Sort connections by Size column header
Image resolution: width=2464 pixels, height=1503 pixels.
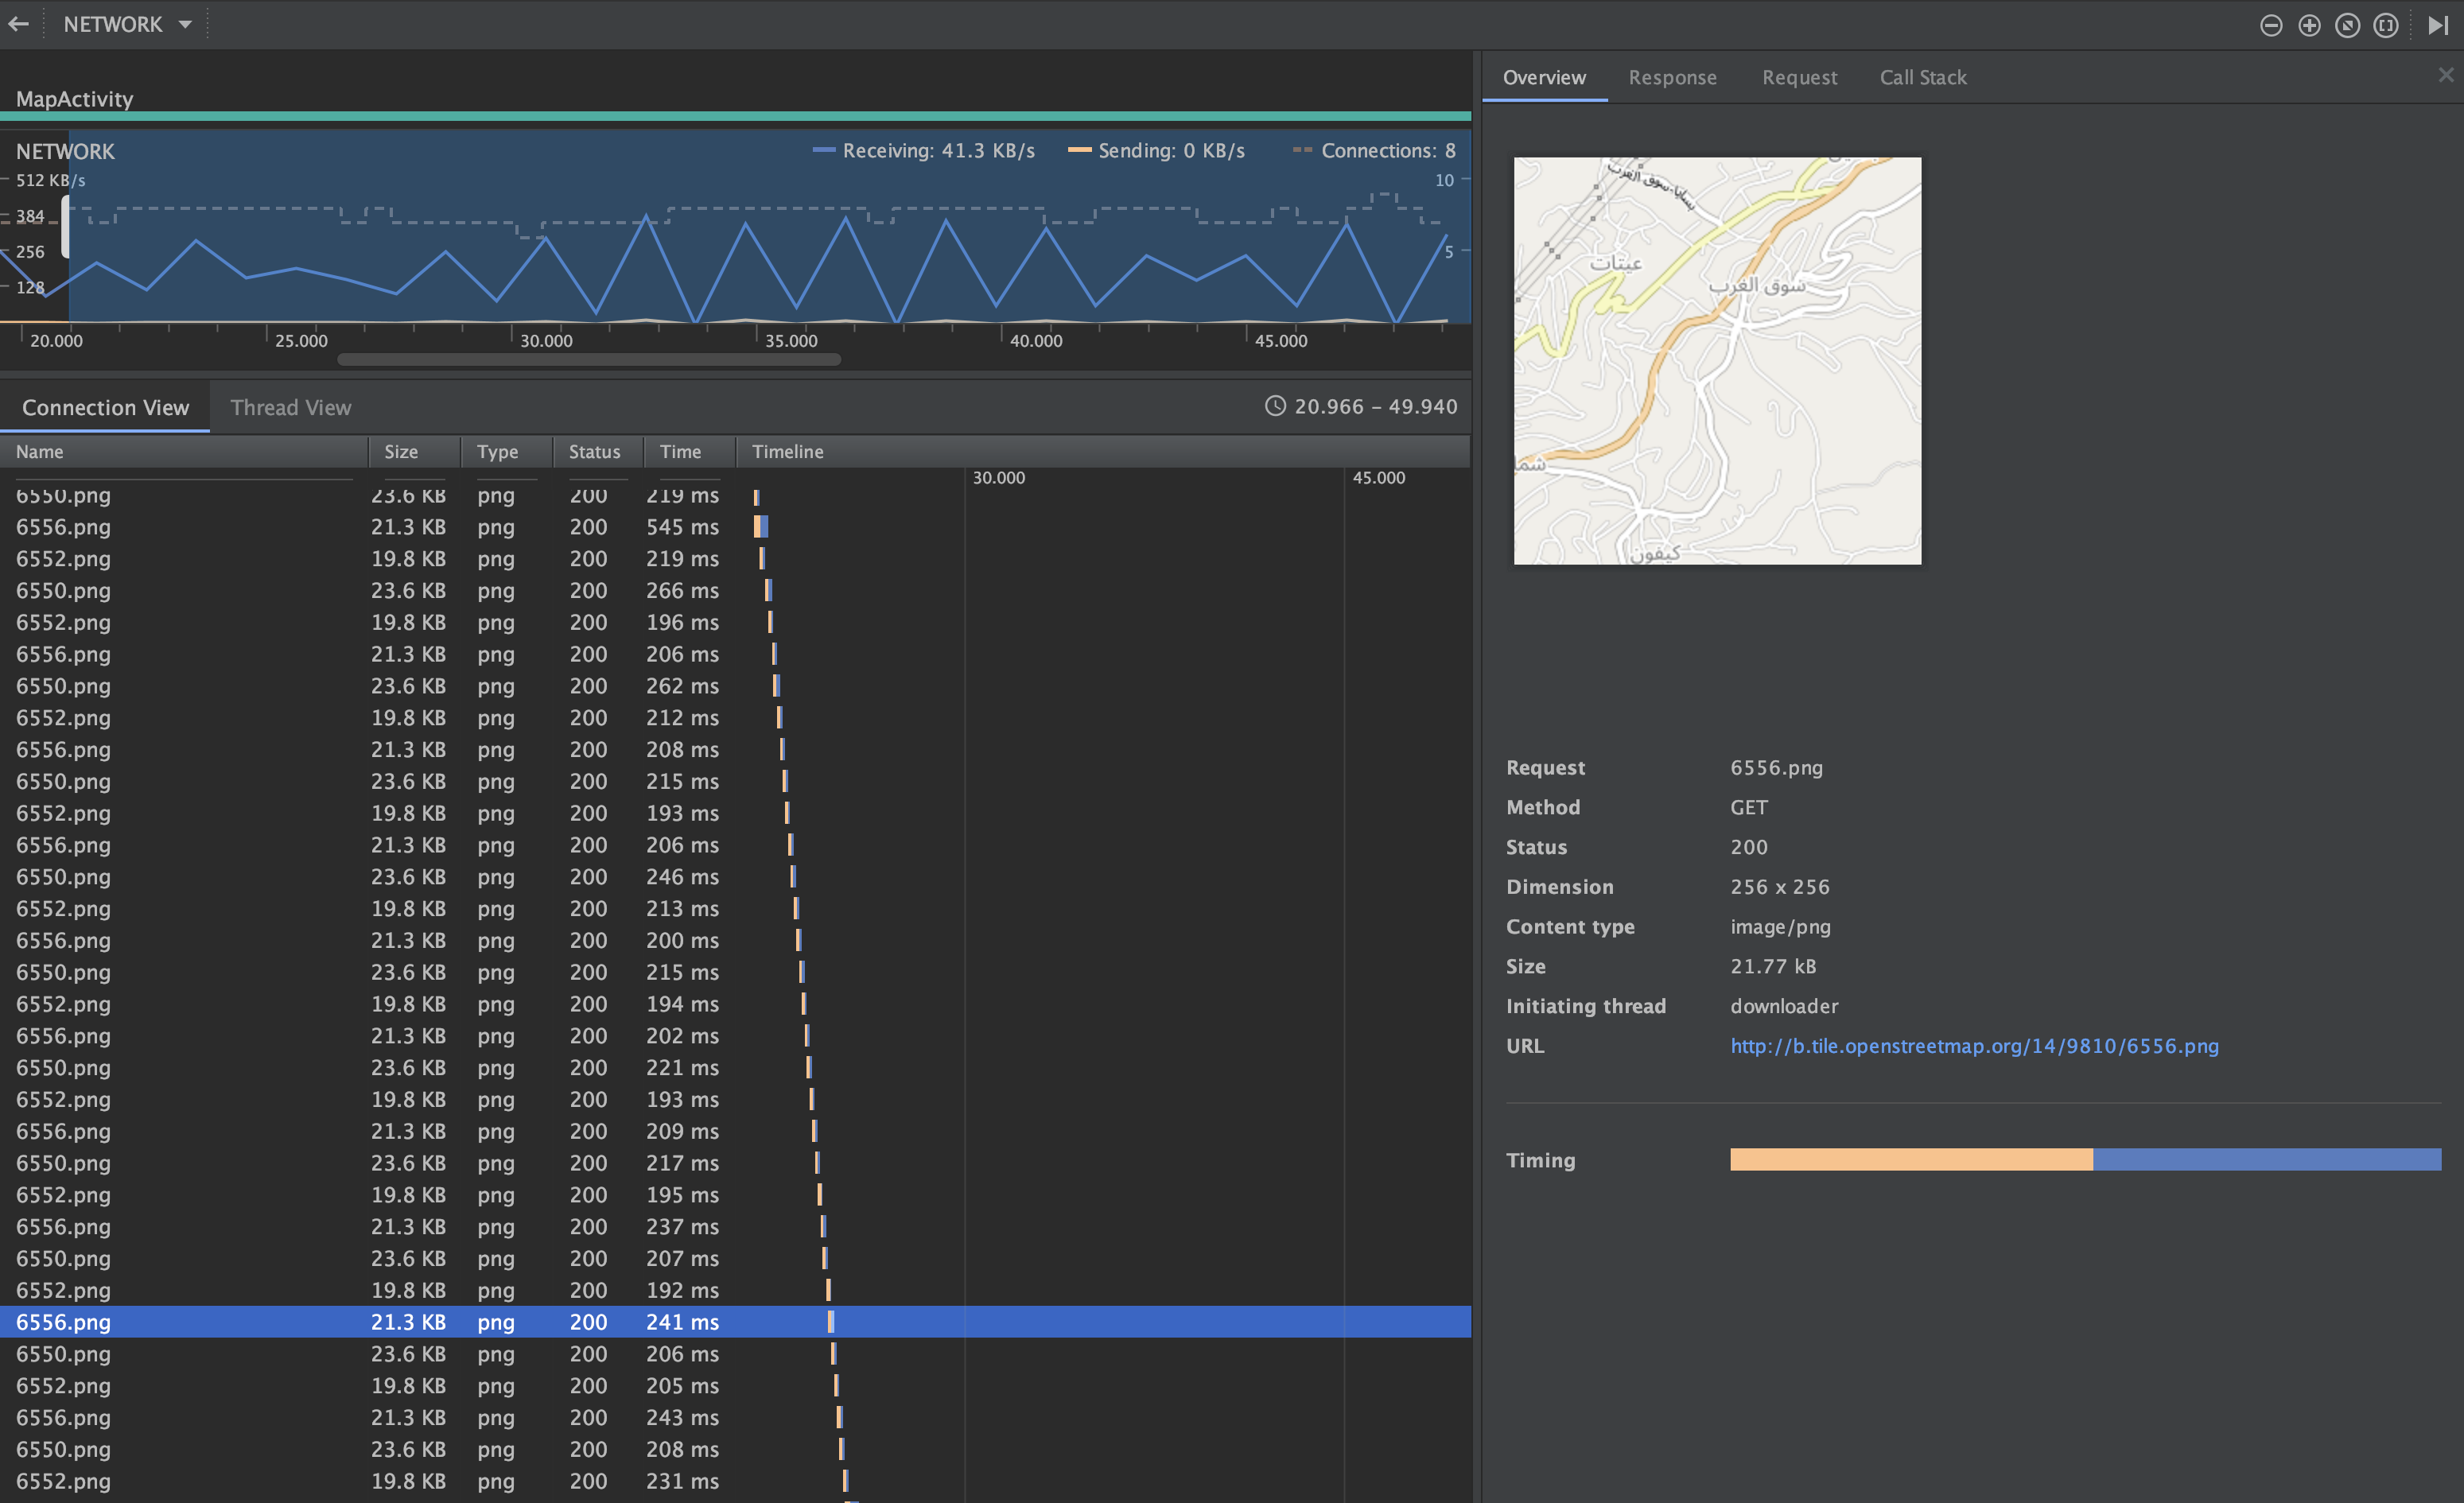tap(401, 452)
